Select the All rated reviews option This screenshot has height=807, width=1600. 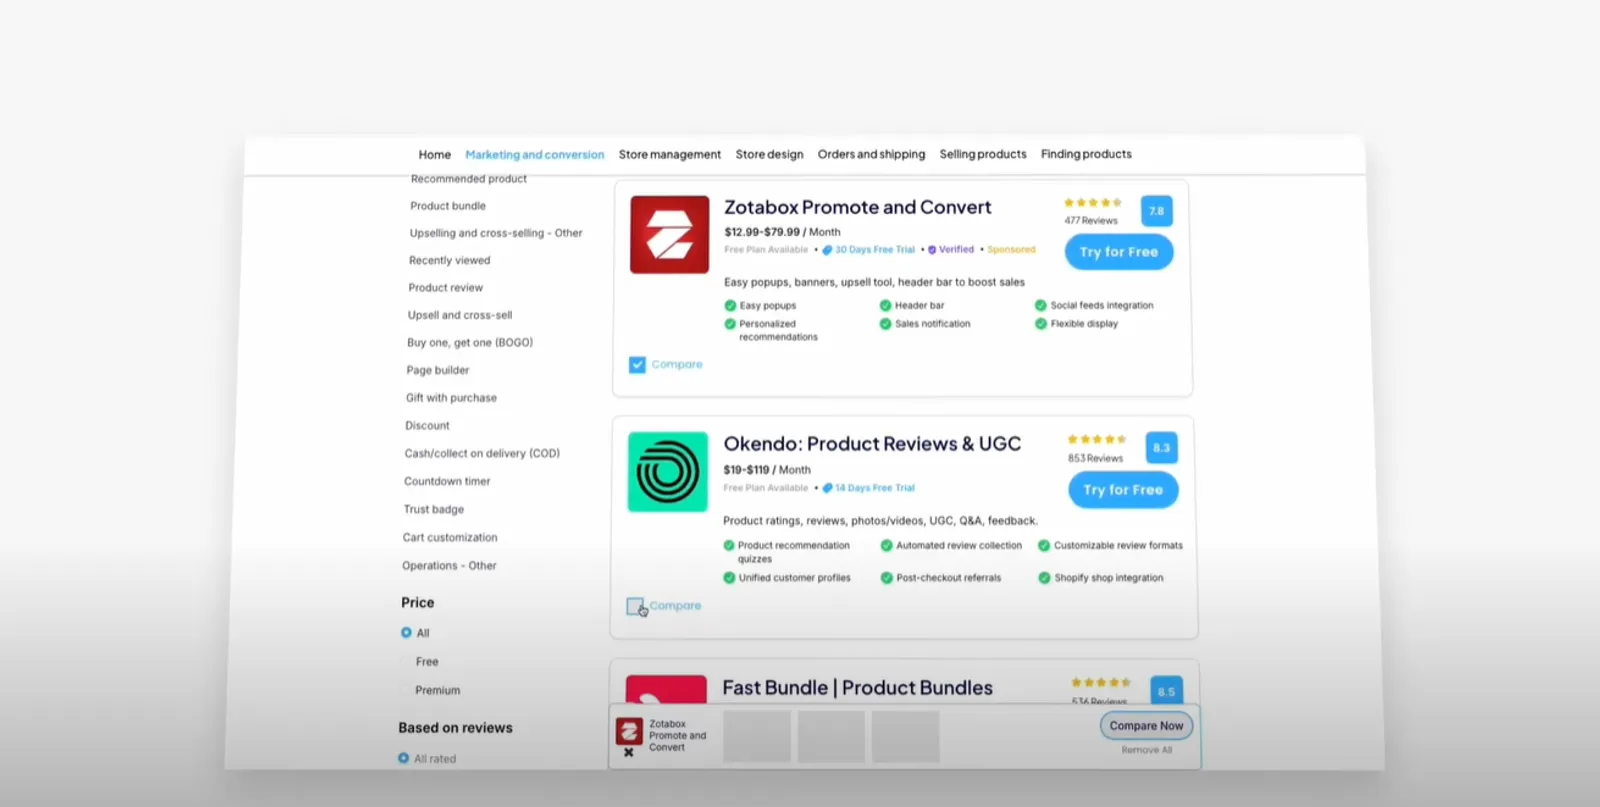click(403, 759)
